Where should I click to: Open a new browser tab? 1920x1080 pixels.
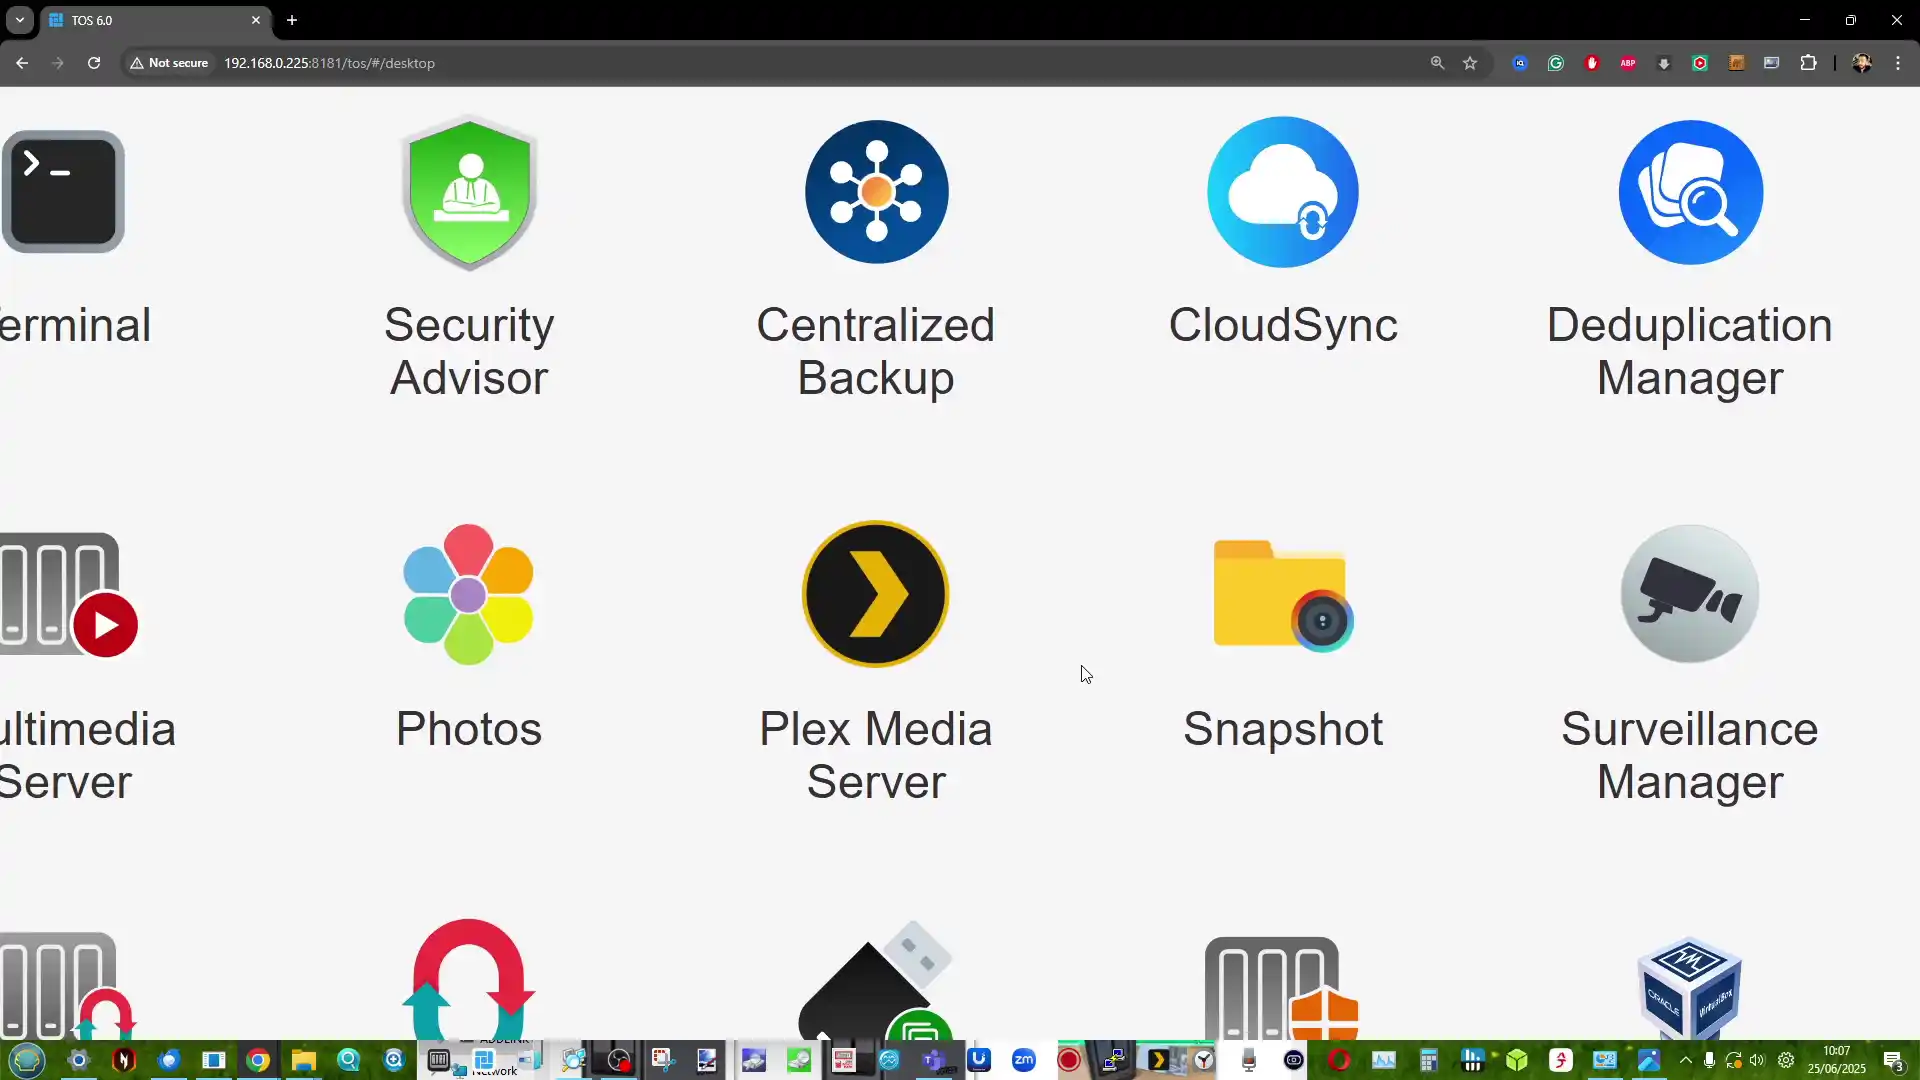click(292, 20)
